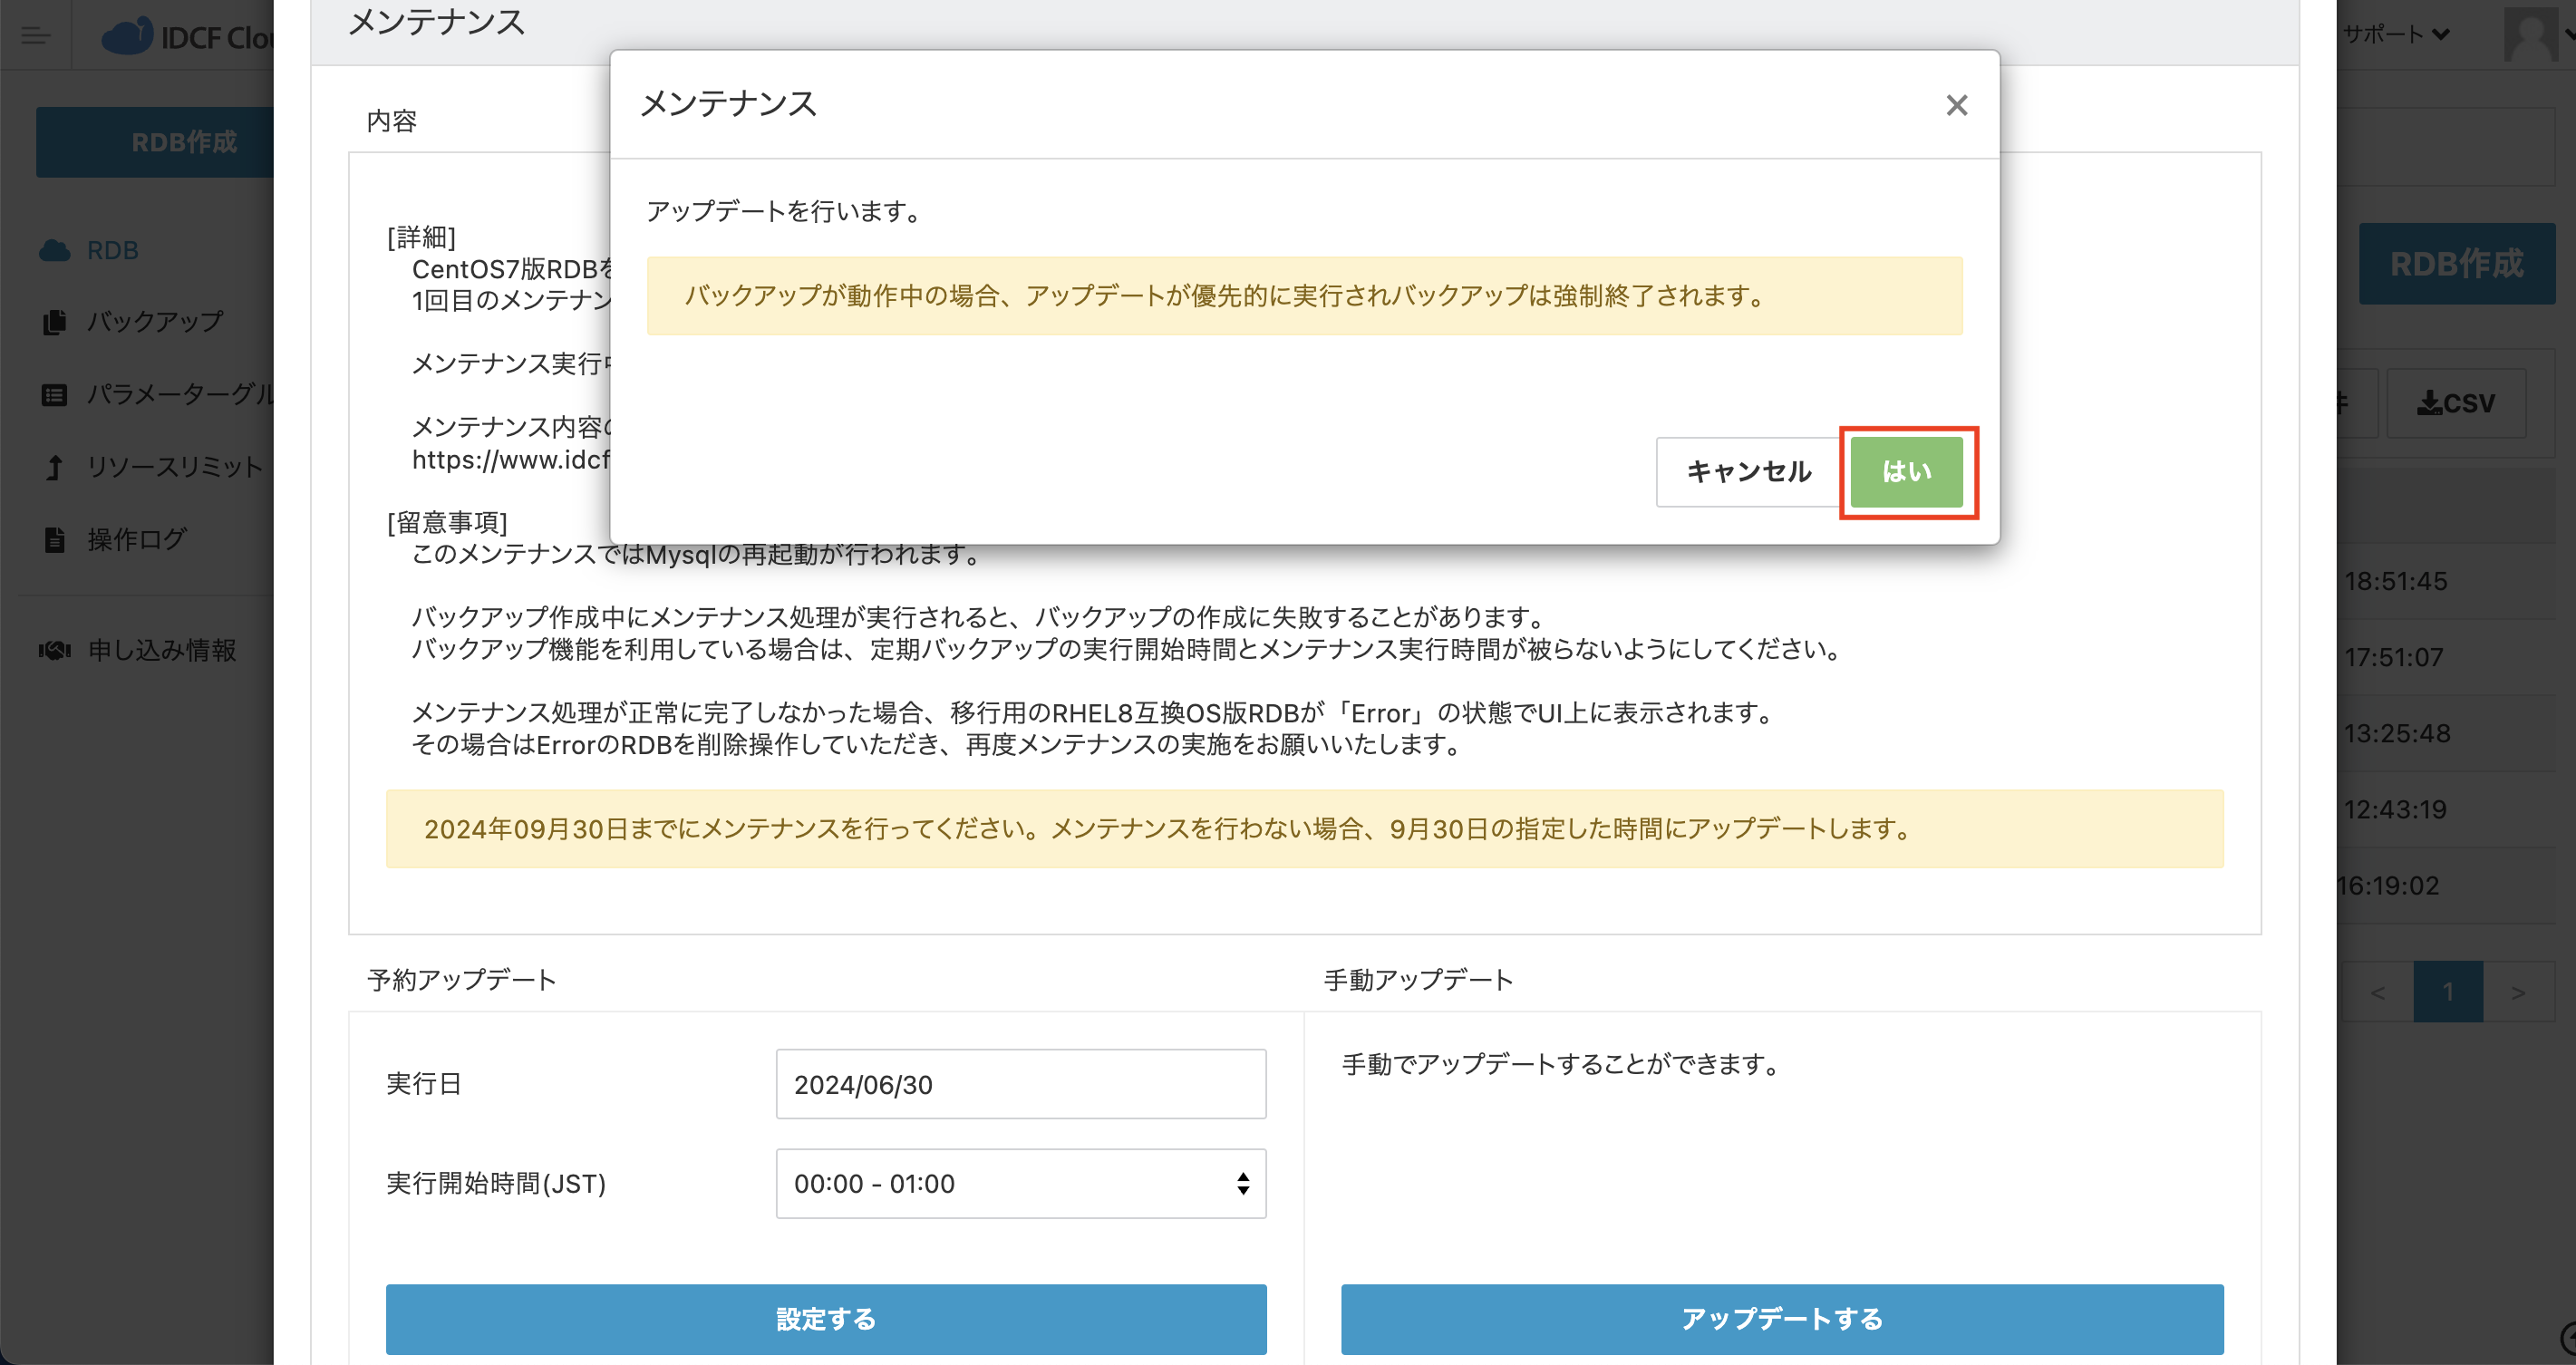Dismiss the dialog with キャンセル
Image resolution: width=2576 pixels, height=1365 pixels.
tap(1748, 471)
